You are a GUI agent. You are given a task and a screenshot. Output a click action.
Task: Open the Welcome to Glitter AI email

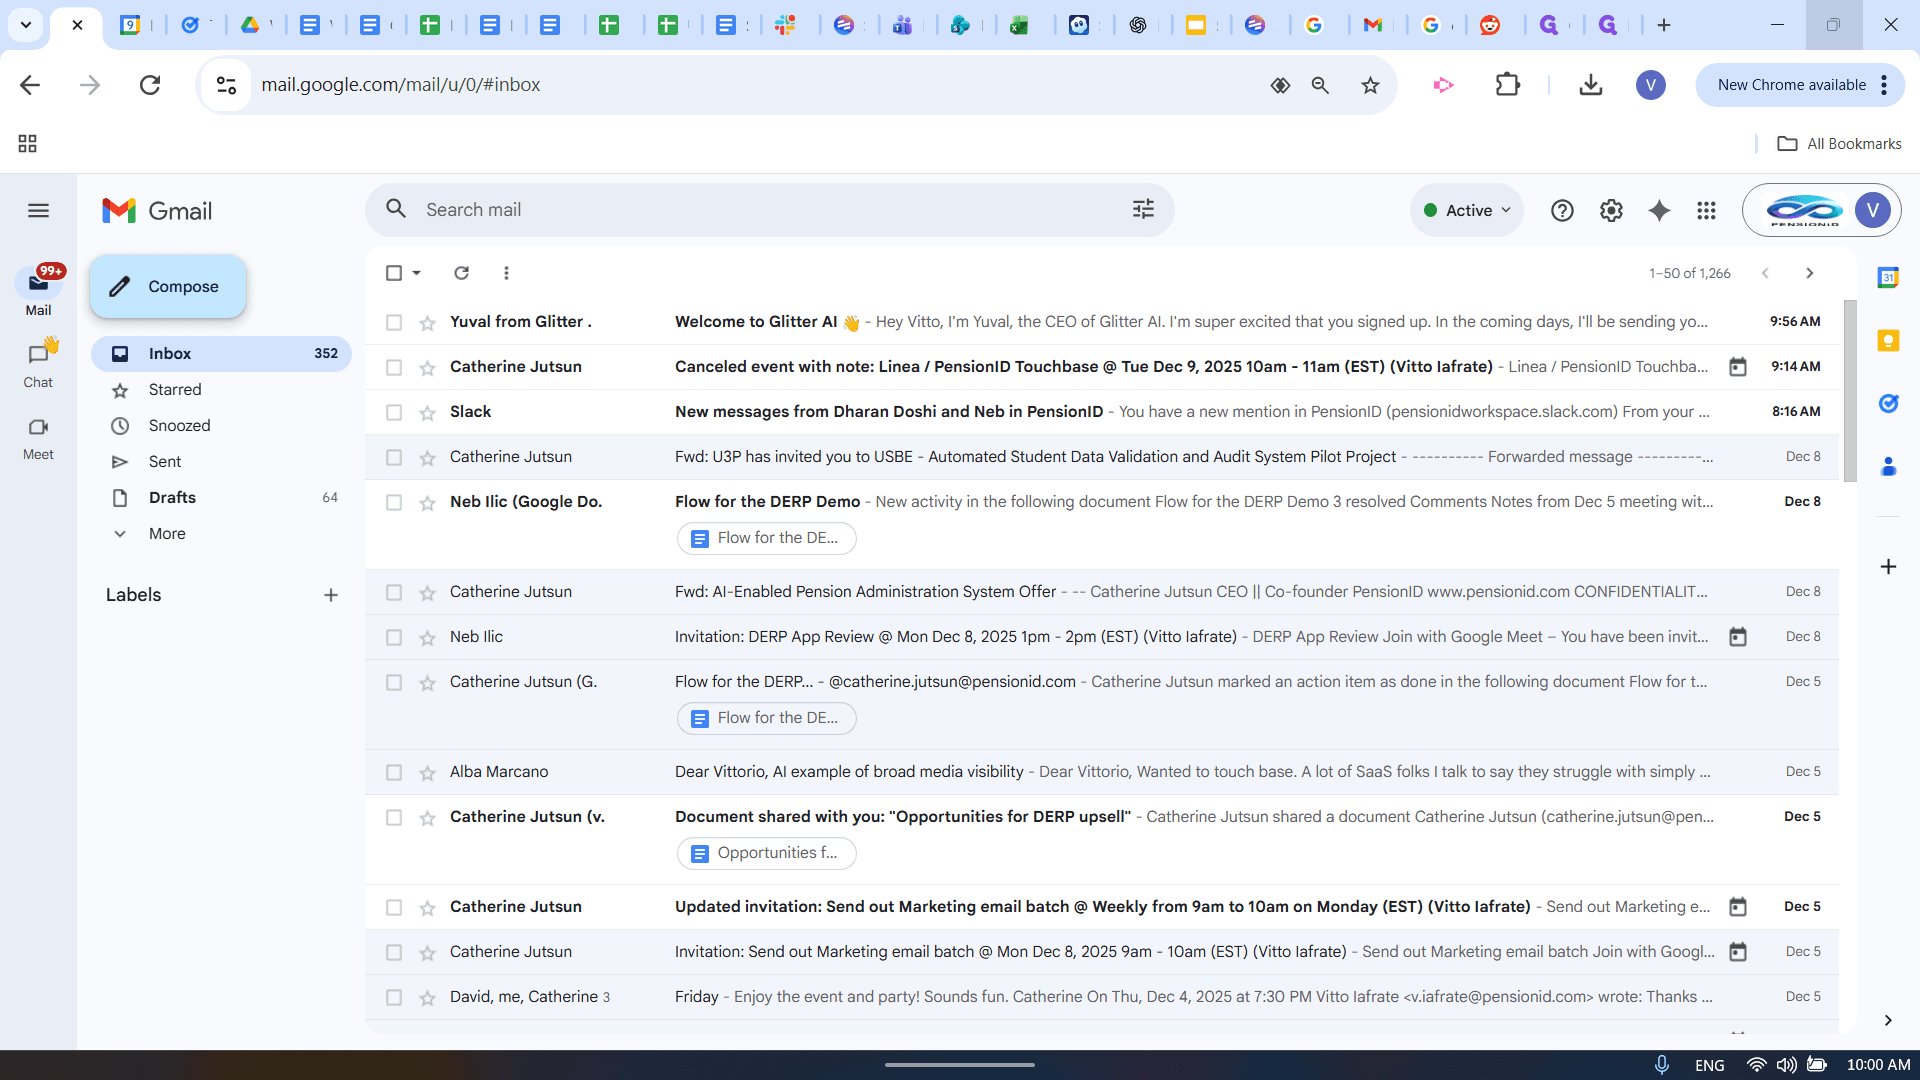coord(1102,322)
